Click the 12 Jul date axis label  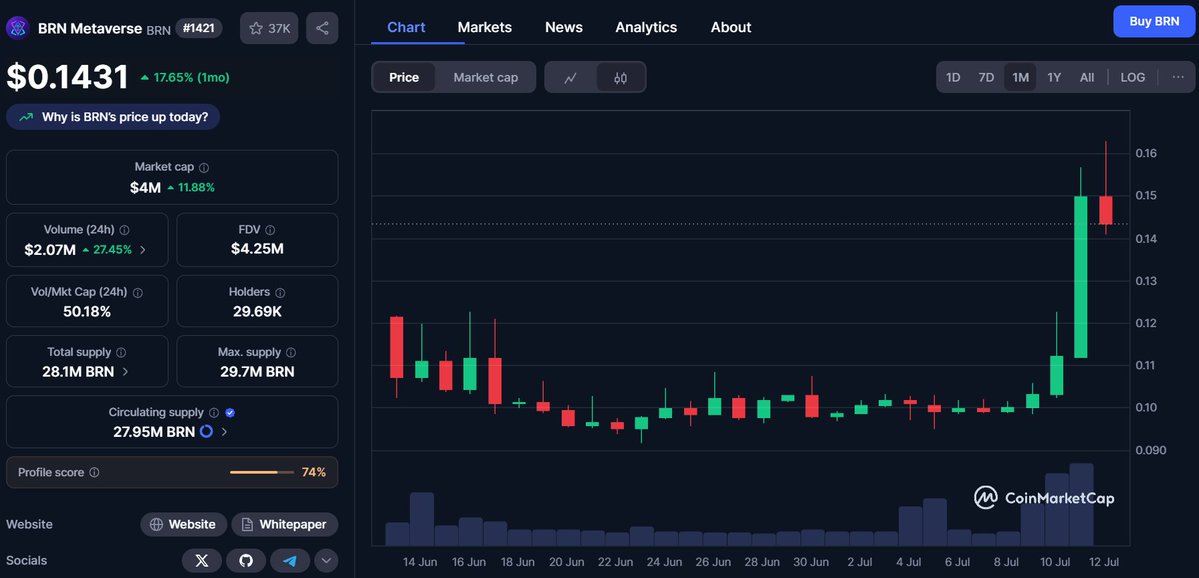[1104, 562]
